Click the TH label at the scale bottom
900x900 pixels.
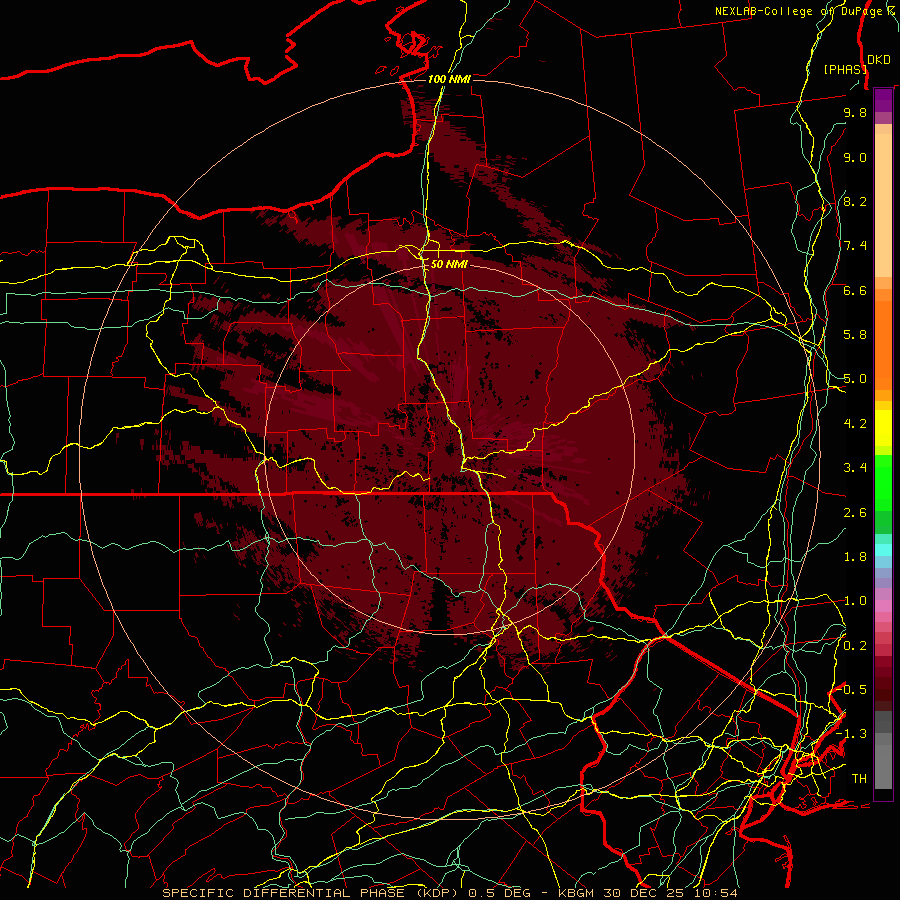coord(859,778)
